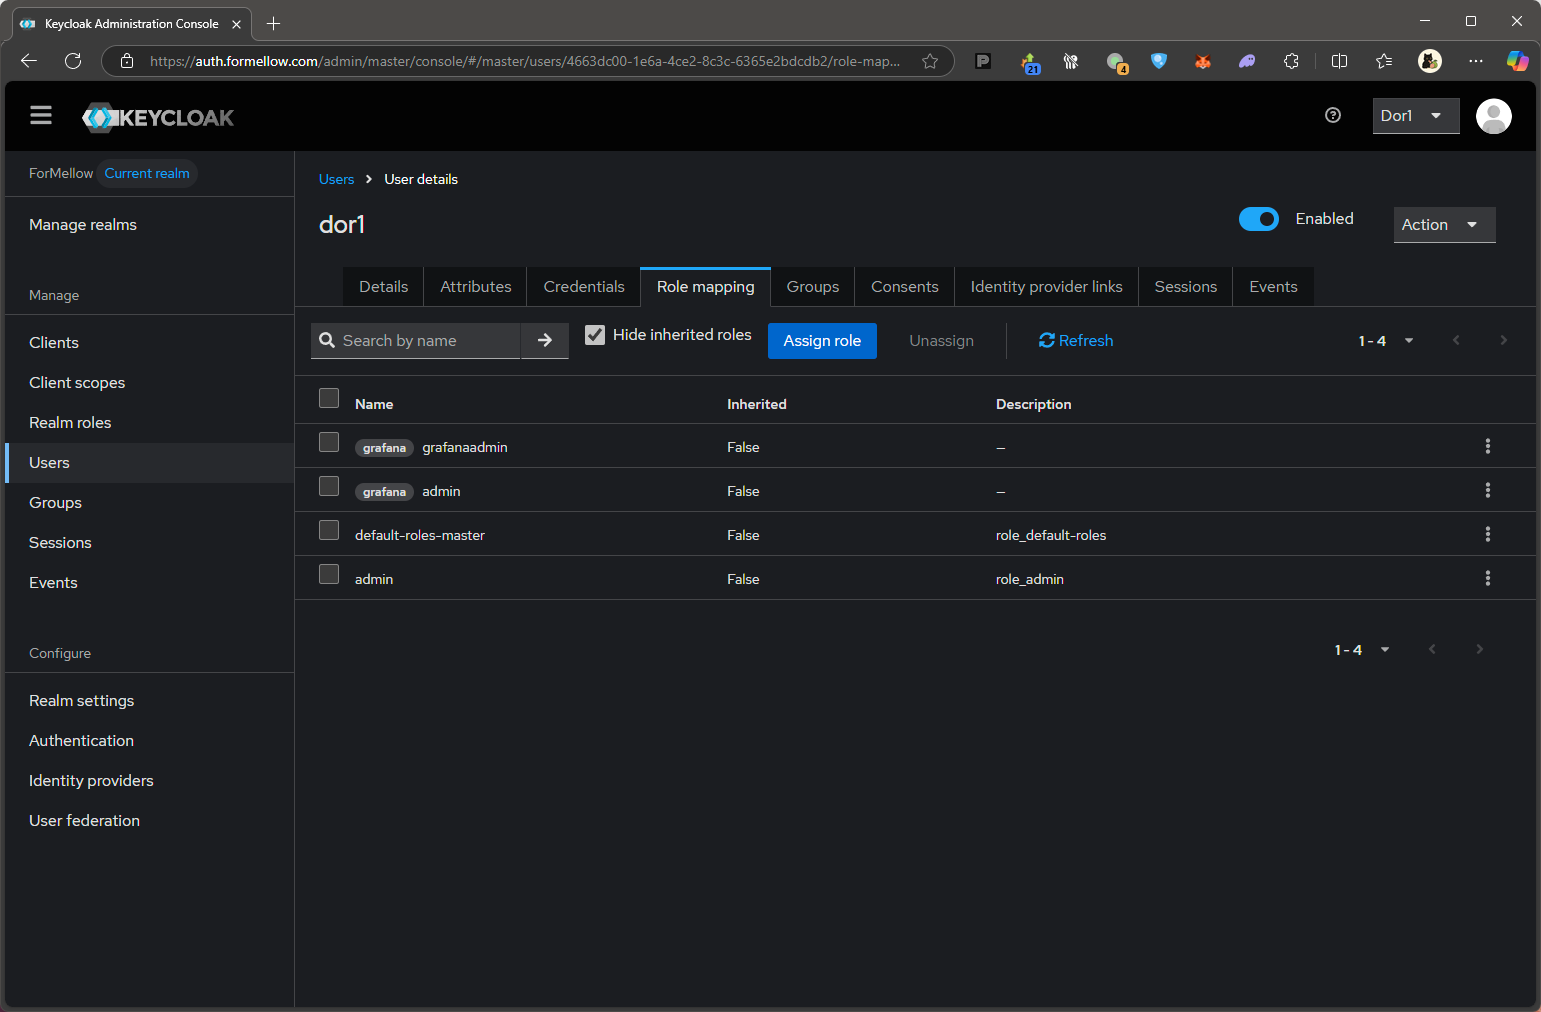Toggle browser split screen icon
Screen dimensions: 1541x1012
coord(1340,61)
